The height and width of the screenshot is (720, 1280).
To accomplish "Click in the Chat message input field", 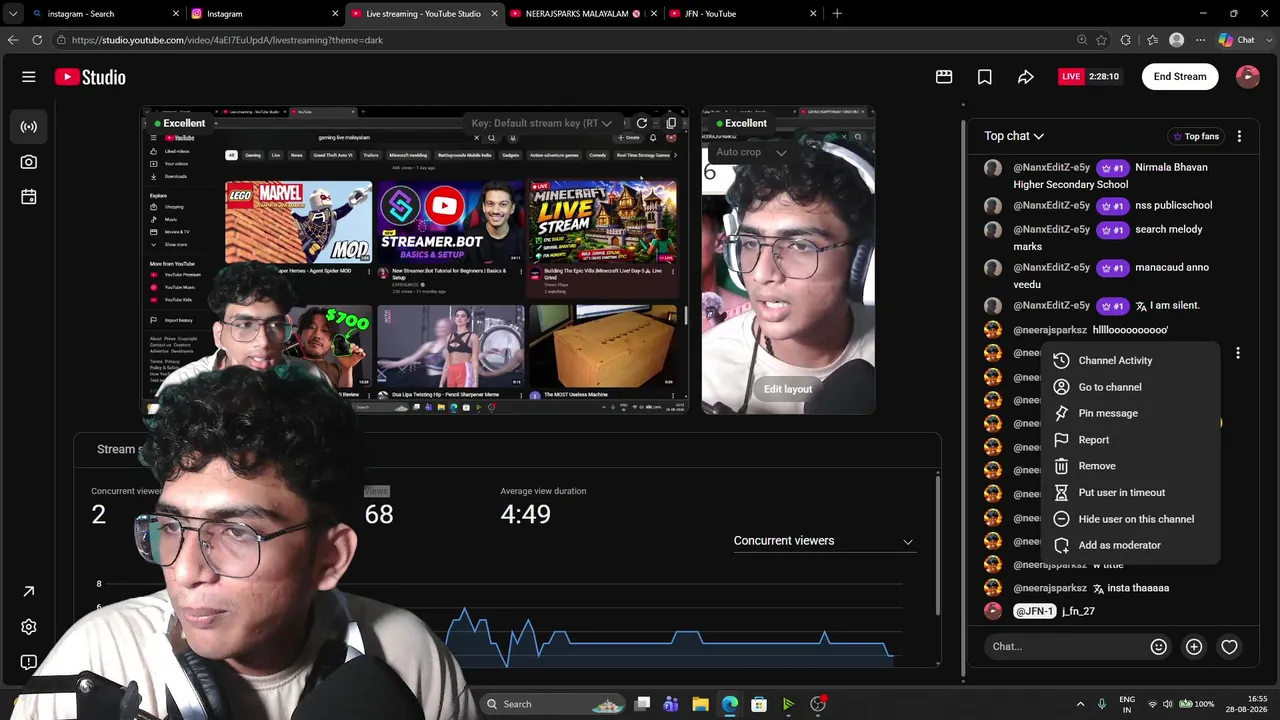I will point(1065,647).
